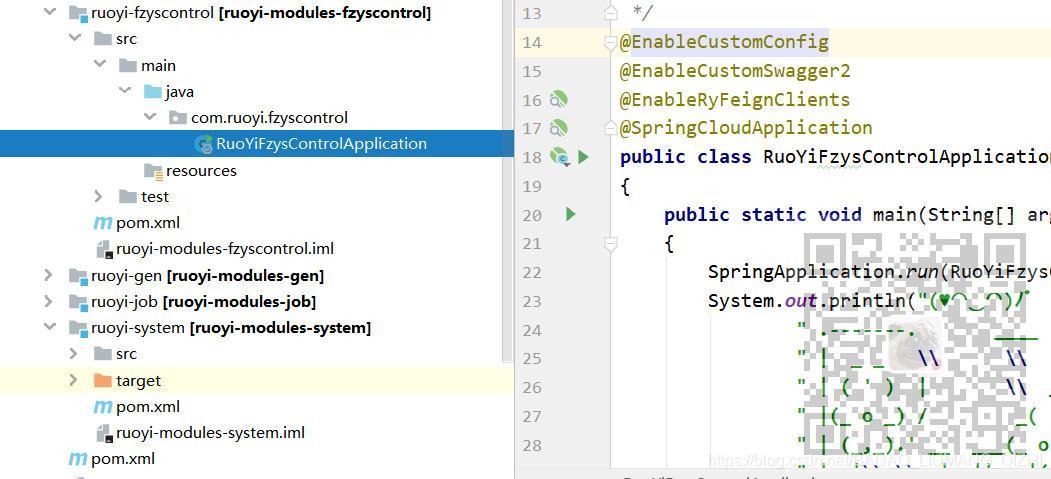This screenshot has height=479, width=1051.
Task: Fold the main method body at line 21
Action: coord(610,245)
